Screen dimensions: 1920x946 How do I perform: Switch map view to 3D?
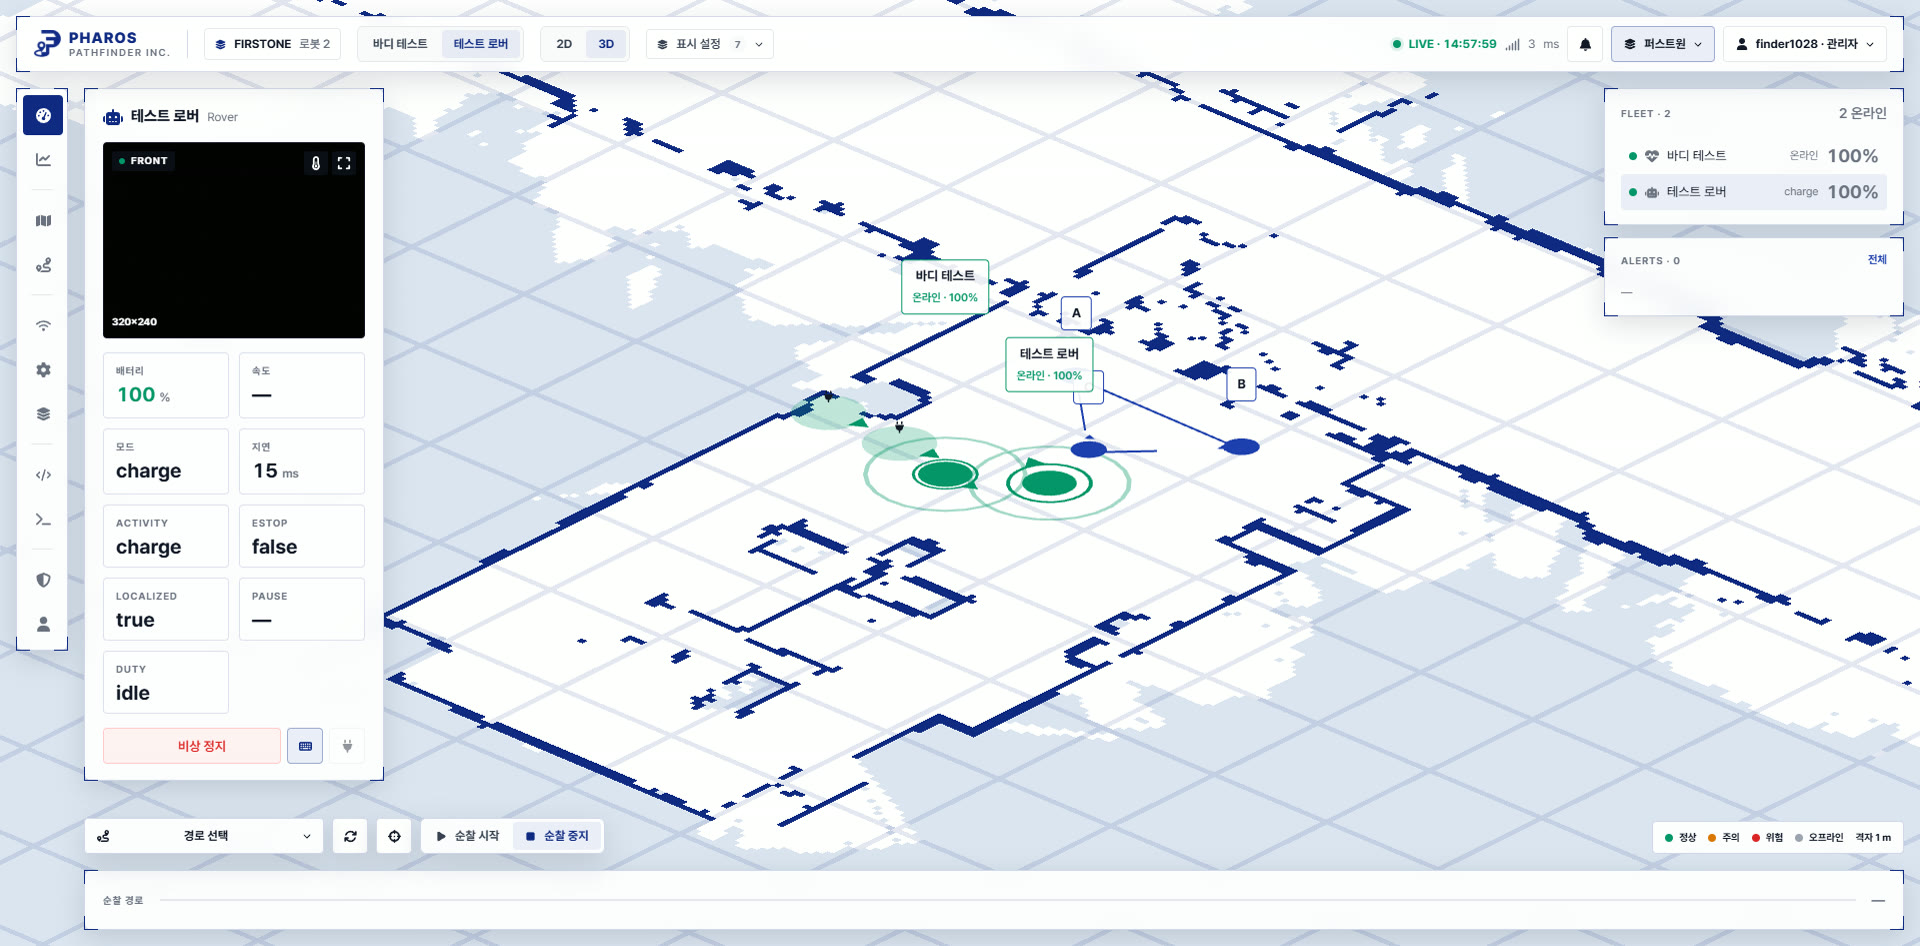(x=606, y=44)
